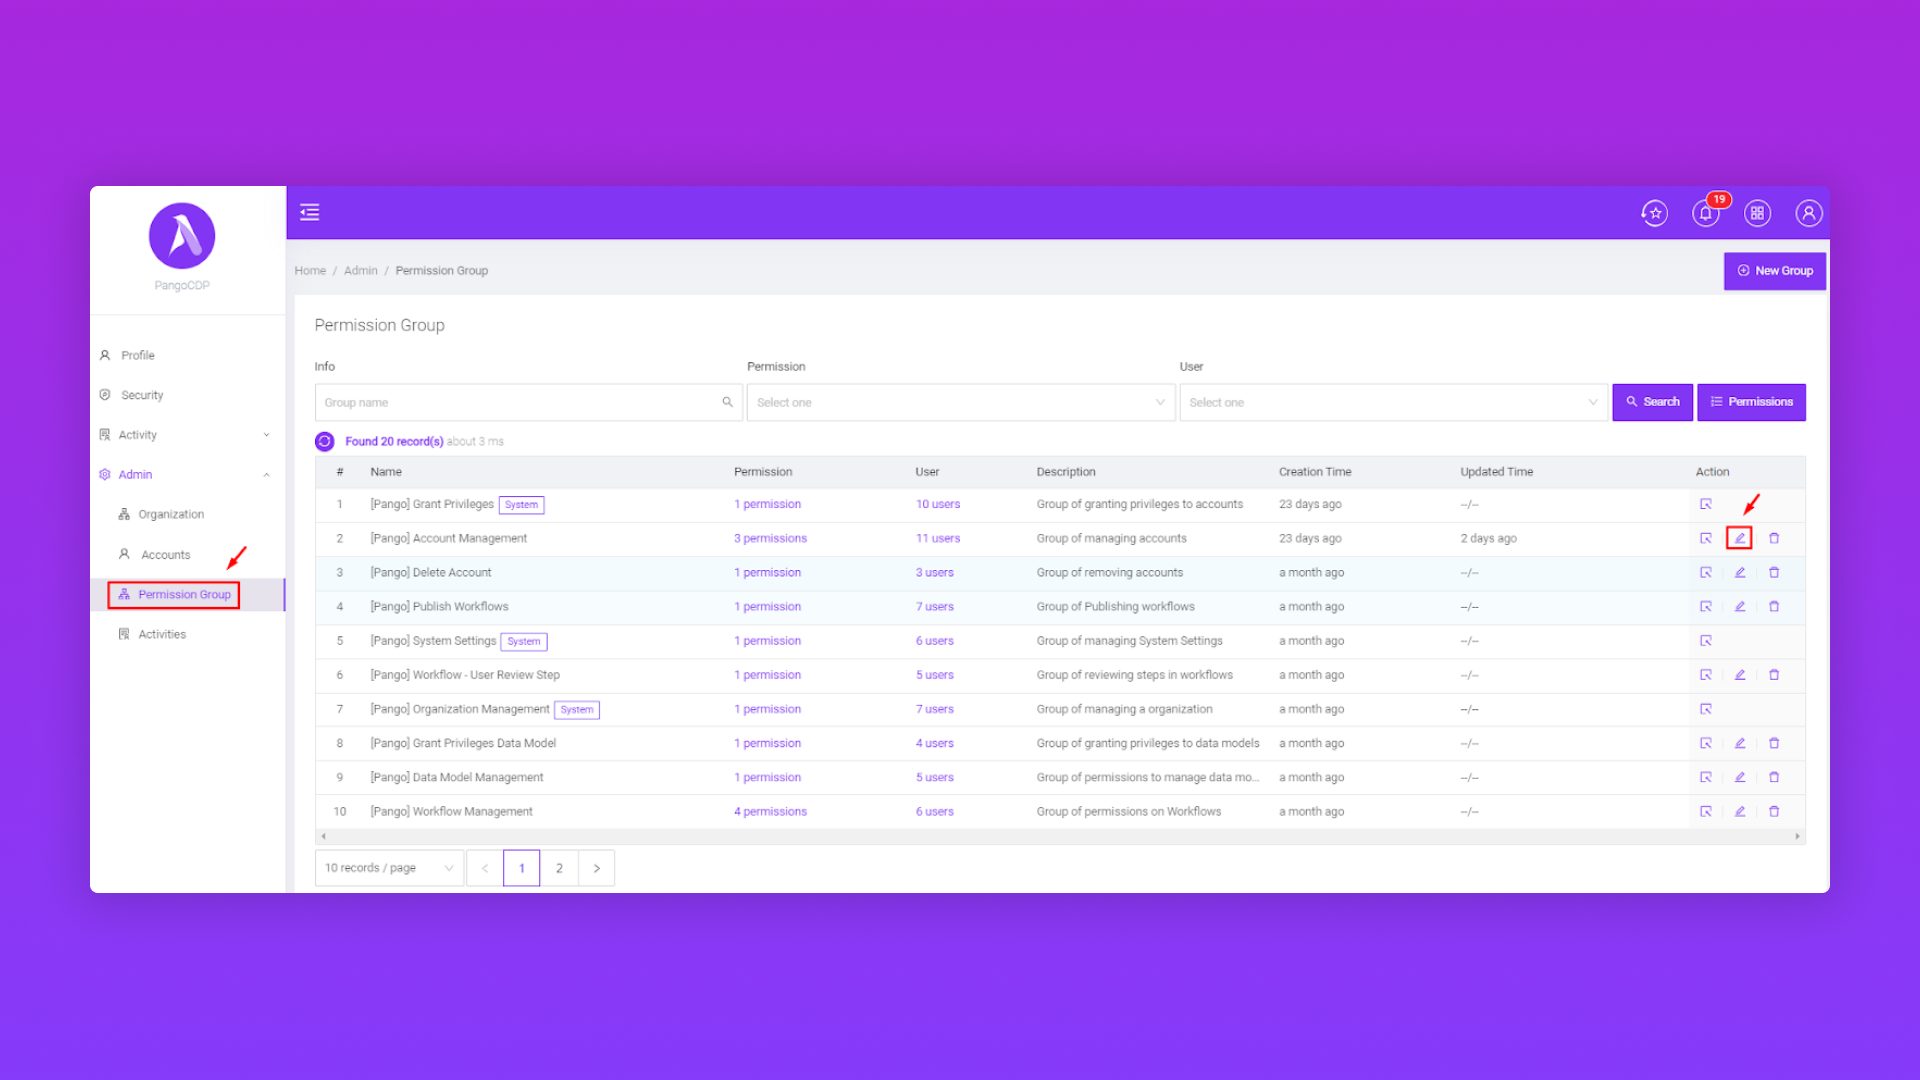Click the refresh records icon
Image resolution: width=1920 pixels, height=1080 pixels.
coord(325,441)
